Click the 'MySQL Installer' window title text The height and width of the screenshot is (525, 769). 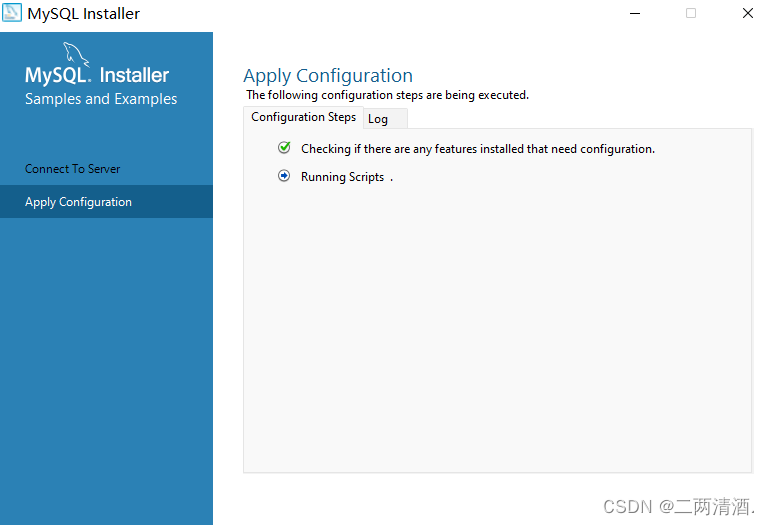(x=83, y=14)
